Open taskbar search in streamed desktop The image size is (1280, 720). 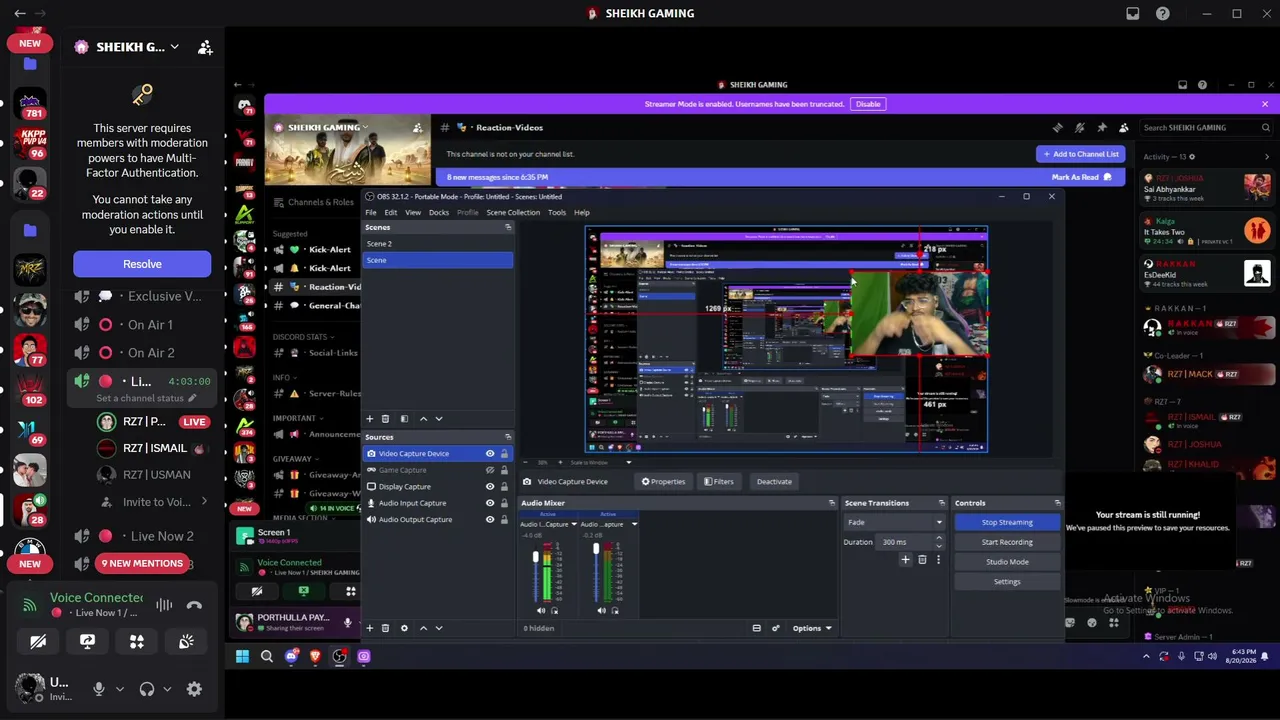(267, 656)
